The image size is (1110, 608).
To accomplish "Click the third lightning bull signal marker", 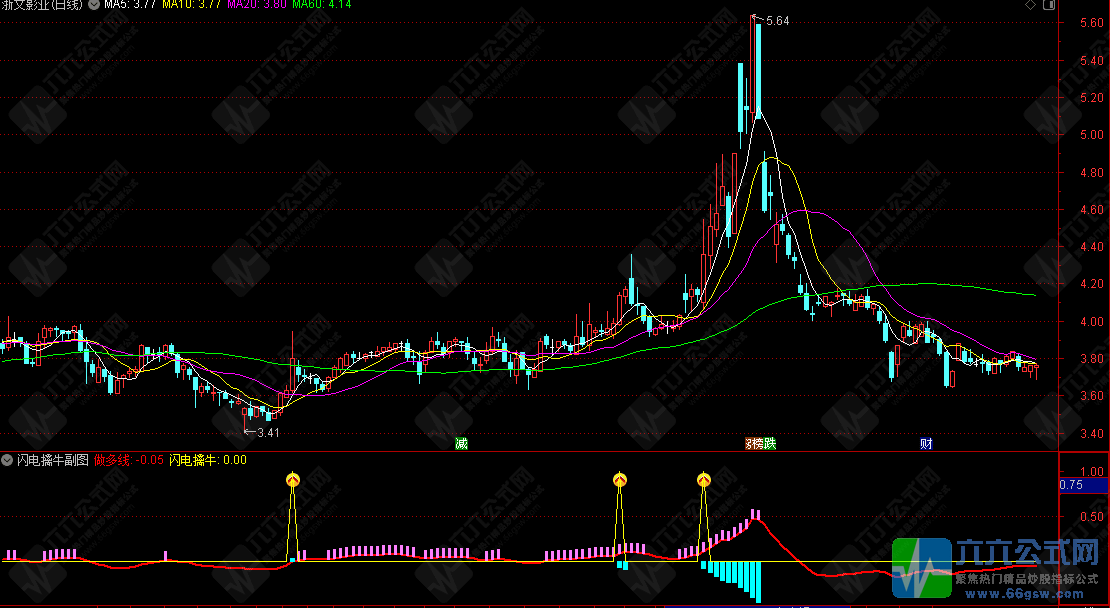I will tap(704, 481).
